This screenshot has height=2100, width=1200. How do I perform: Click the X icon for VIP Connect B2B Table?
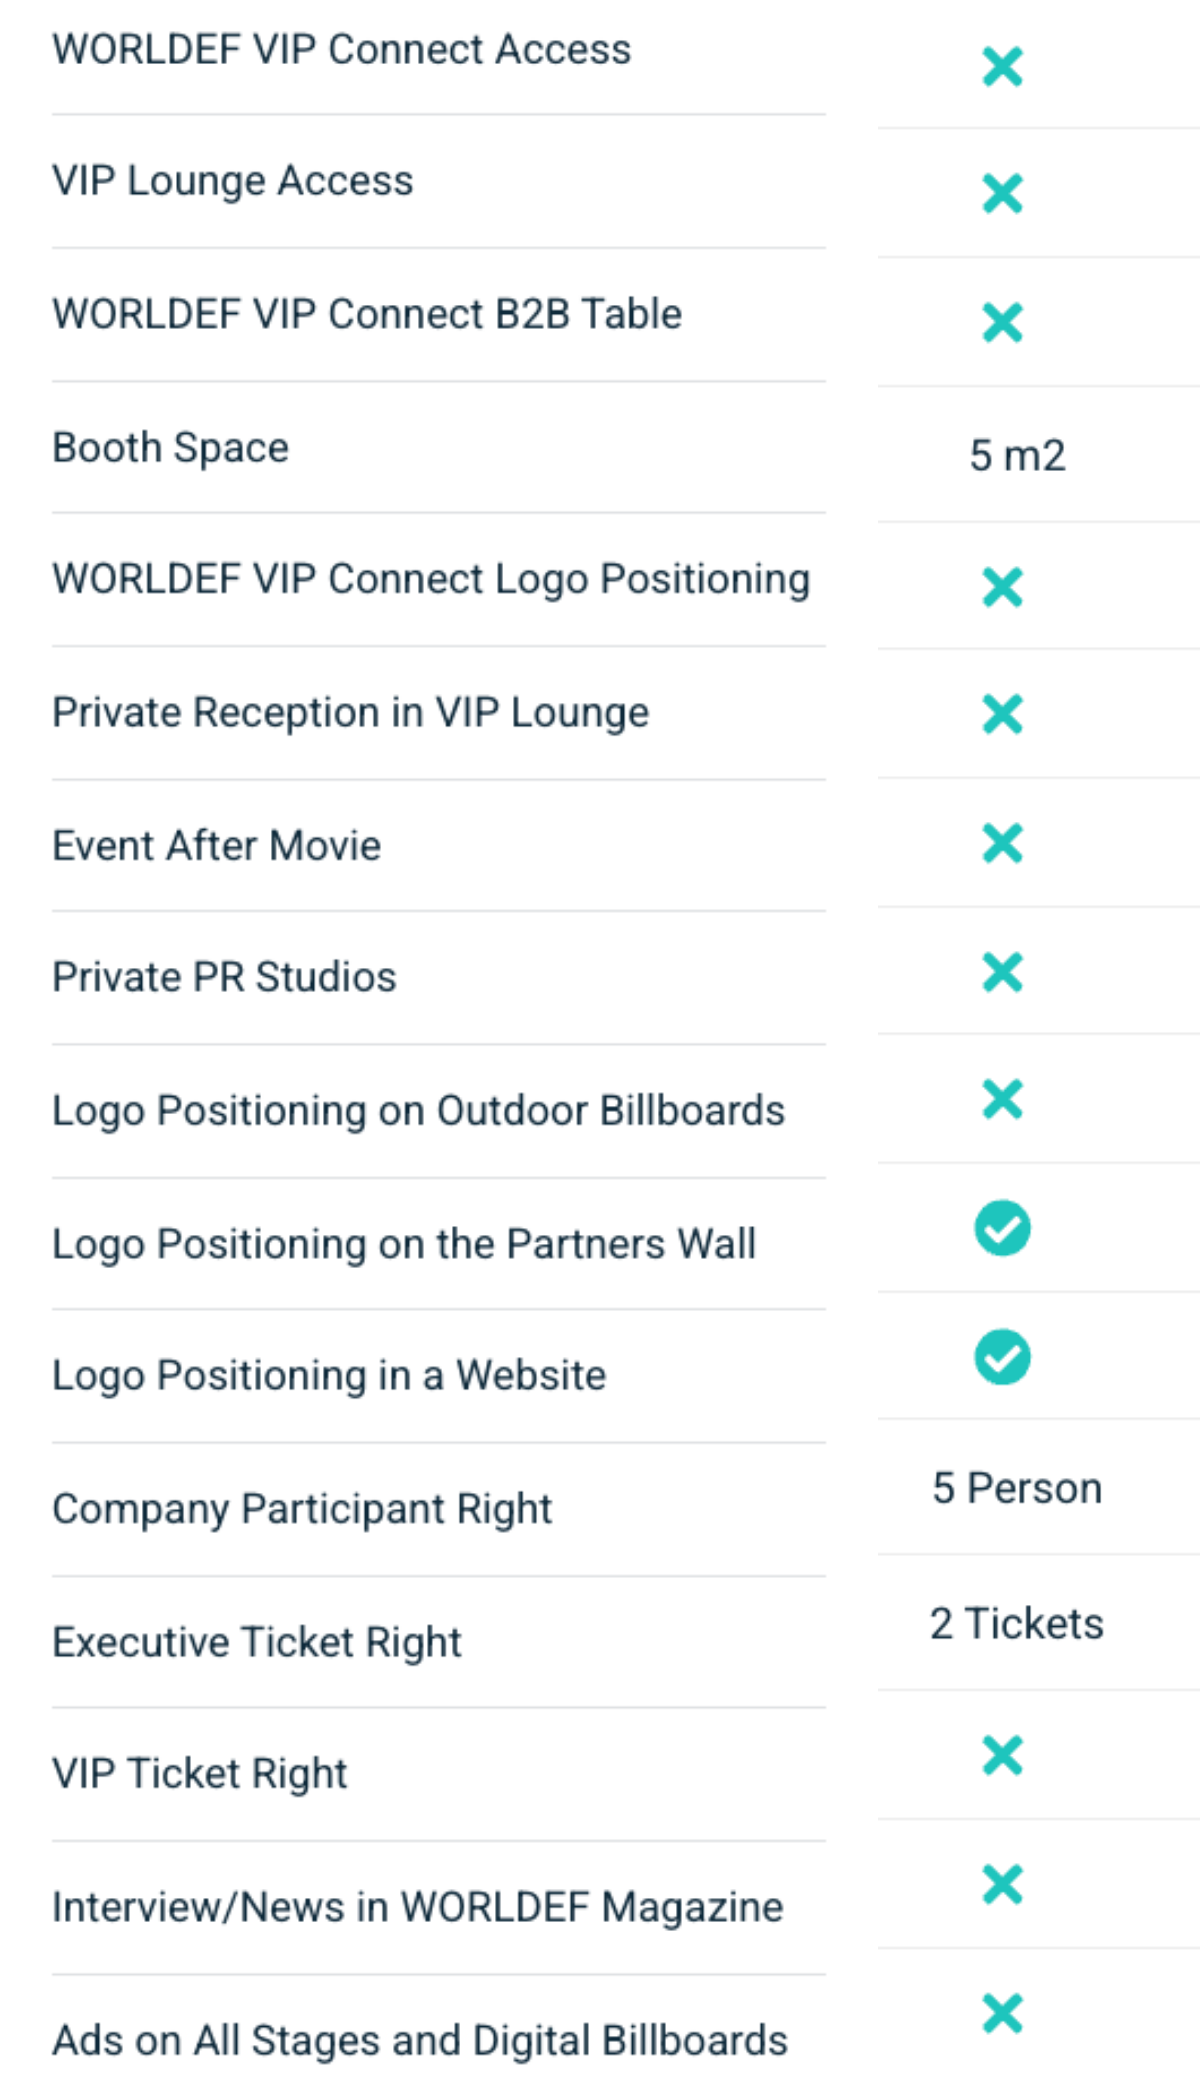tap(1002, 323)
